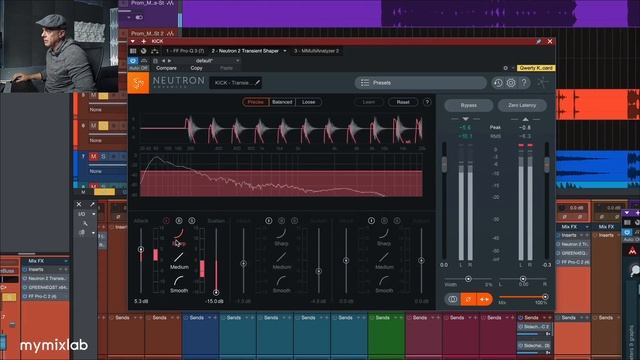Click the Learn button
Screen dimensions: 640x360
pyautogui.click(x=369, y=102)
